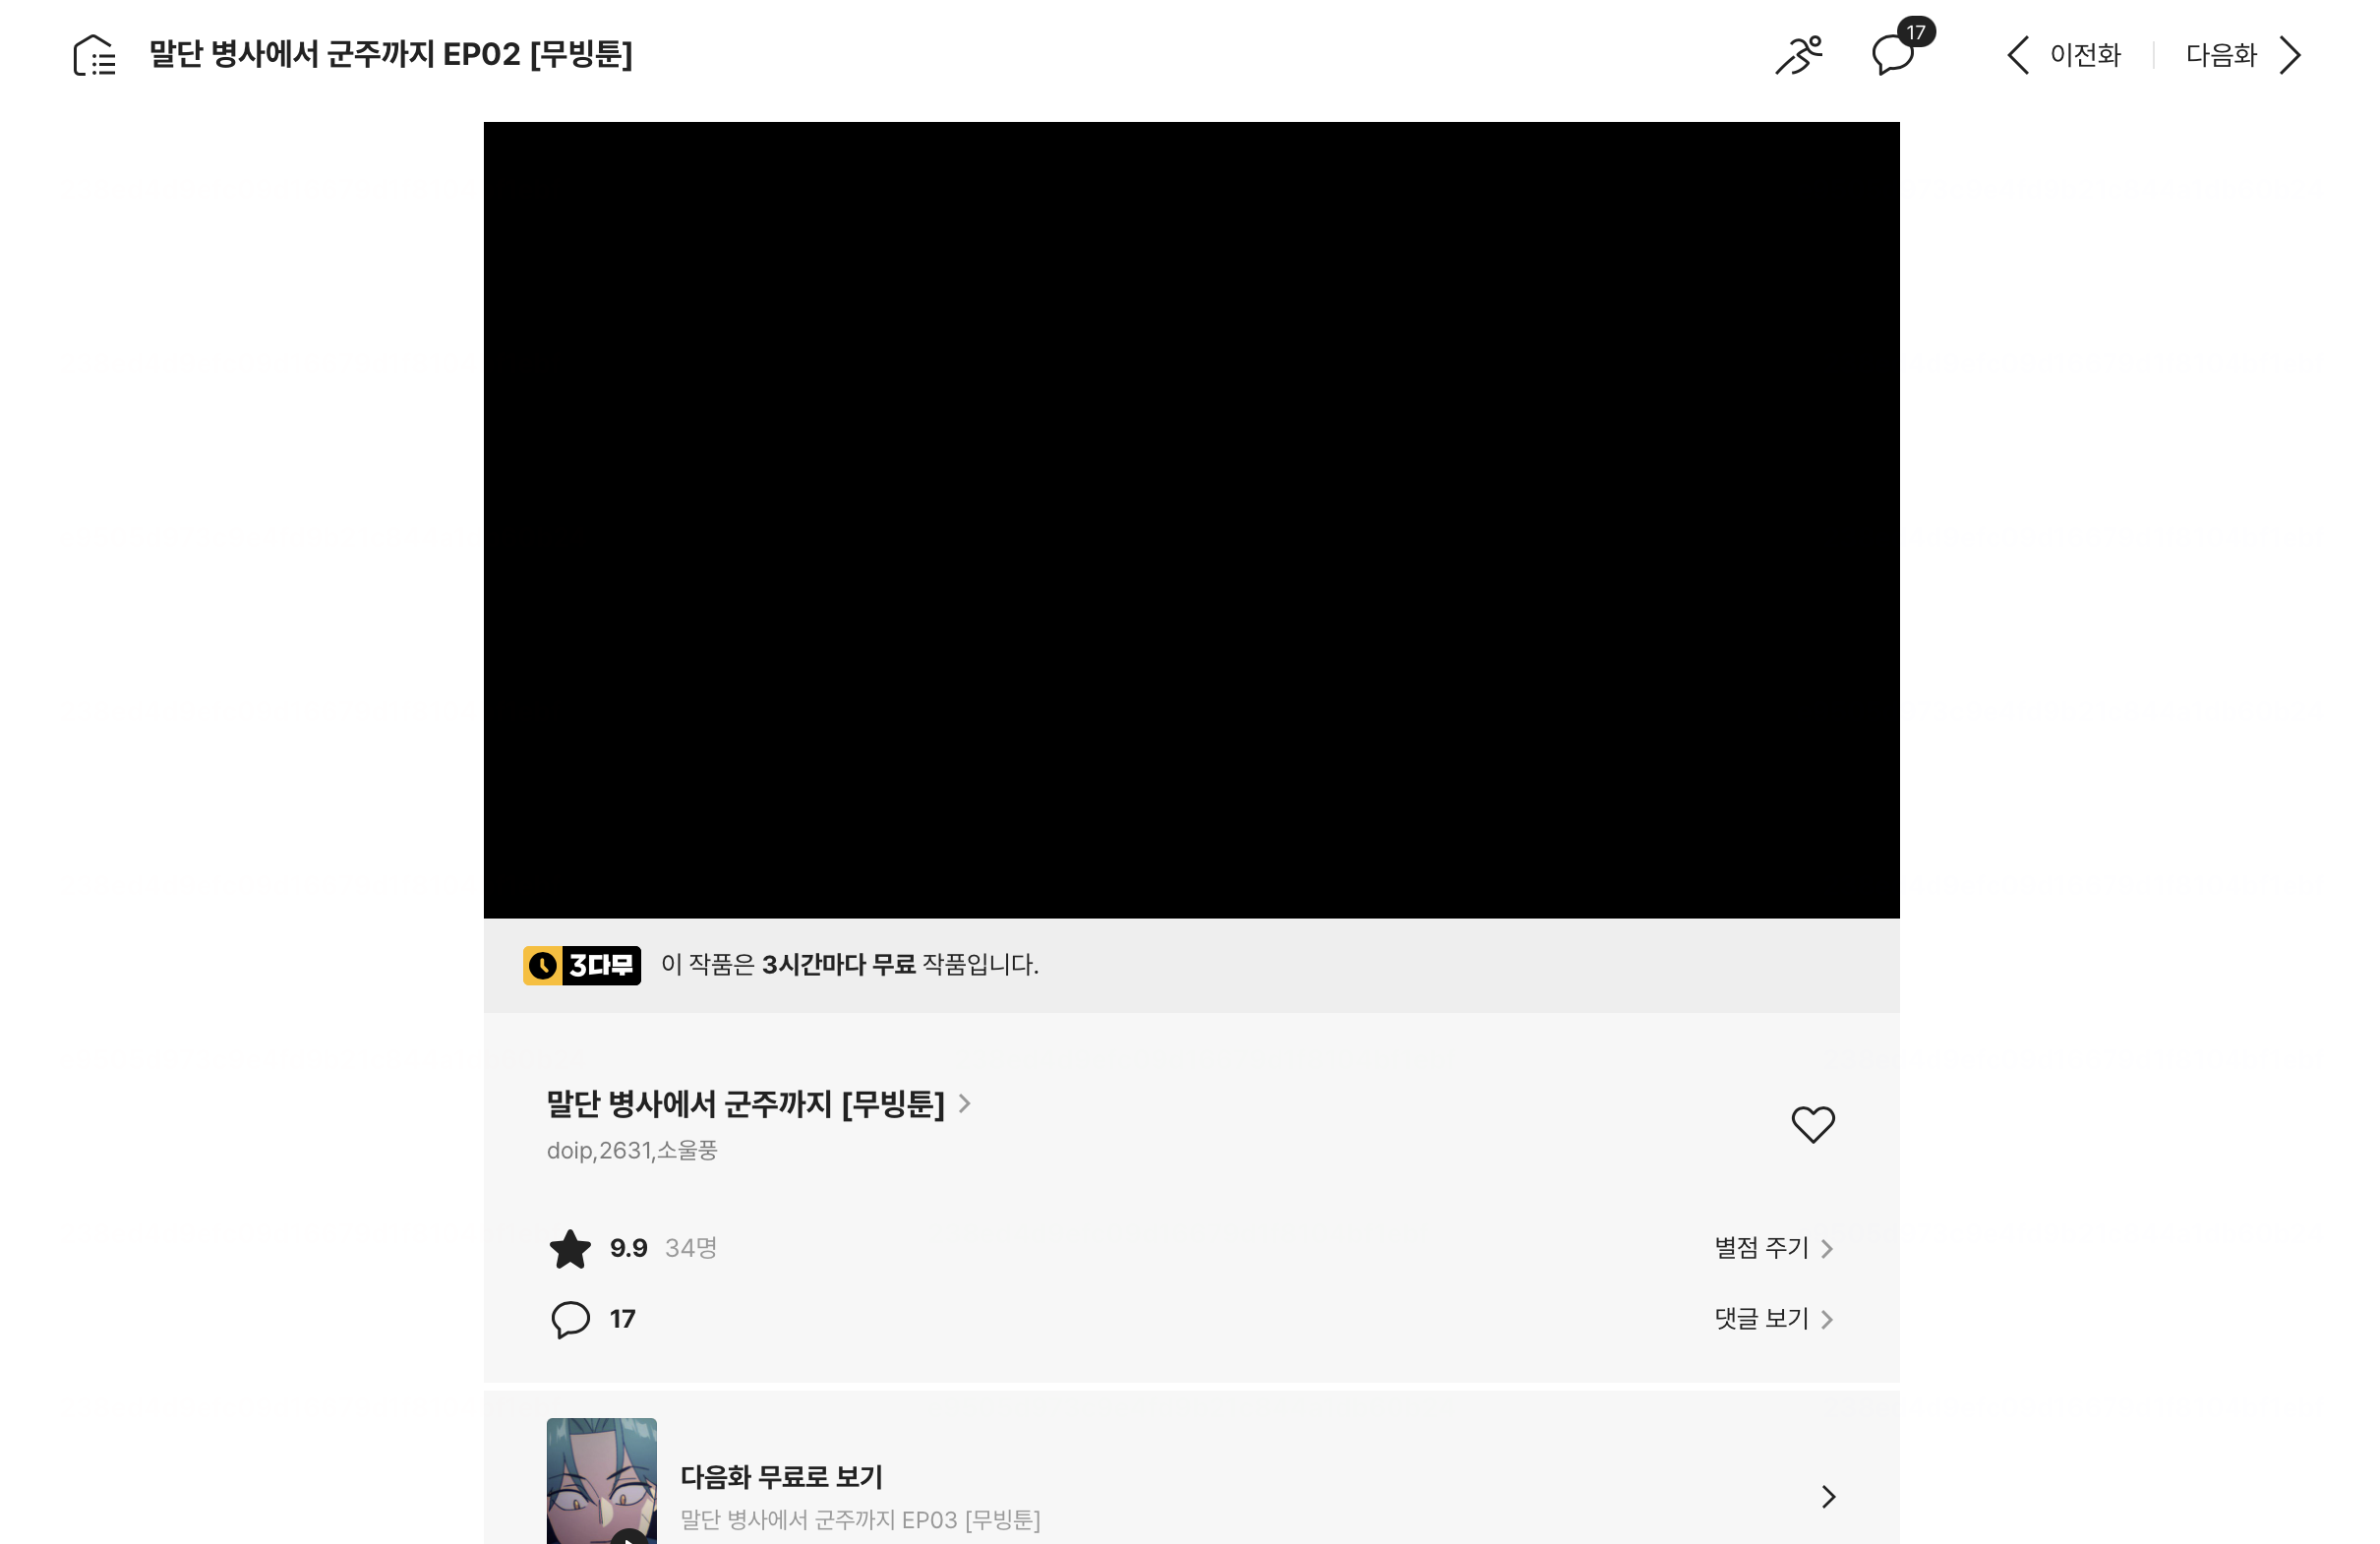The width and height of the screenshot is (2380, 1544).
Task: Click 별점 주기 to give rating
Action: coord(1761,1248)
